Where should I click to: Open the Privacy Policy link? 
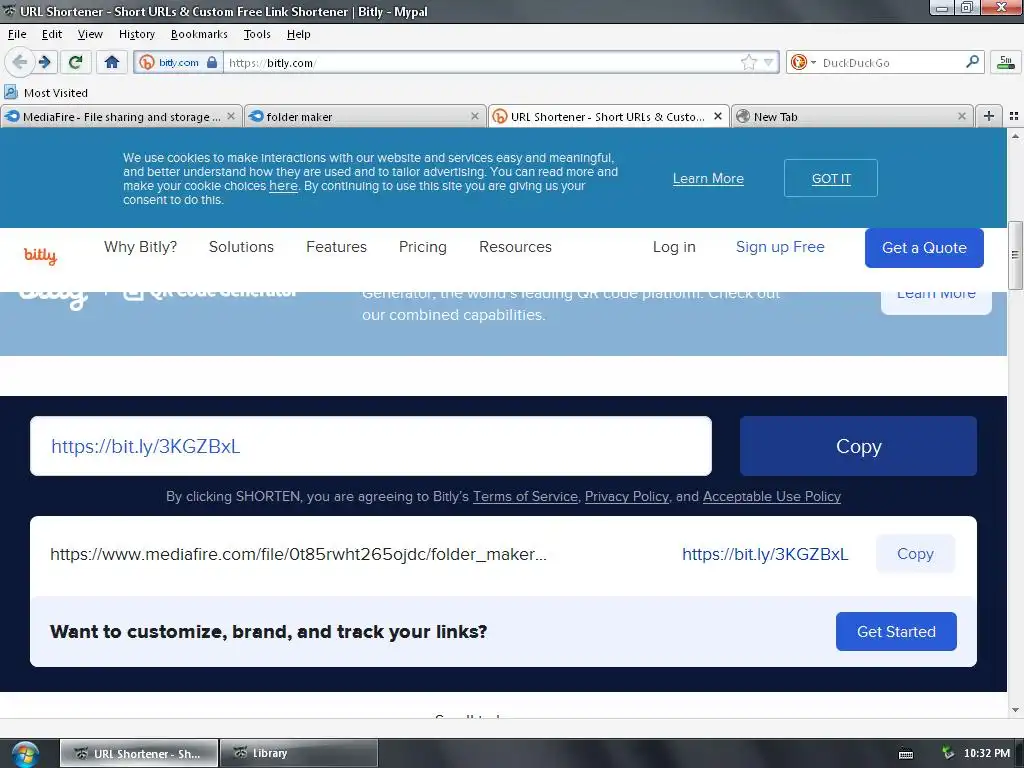627,496
